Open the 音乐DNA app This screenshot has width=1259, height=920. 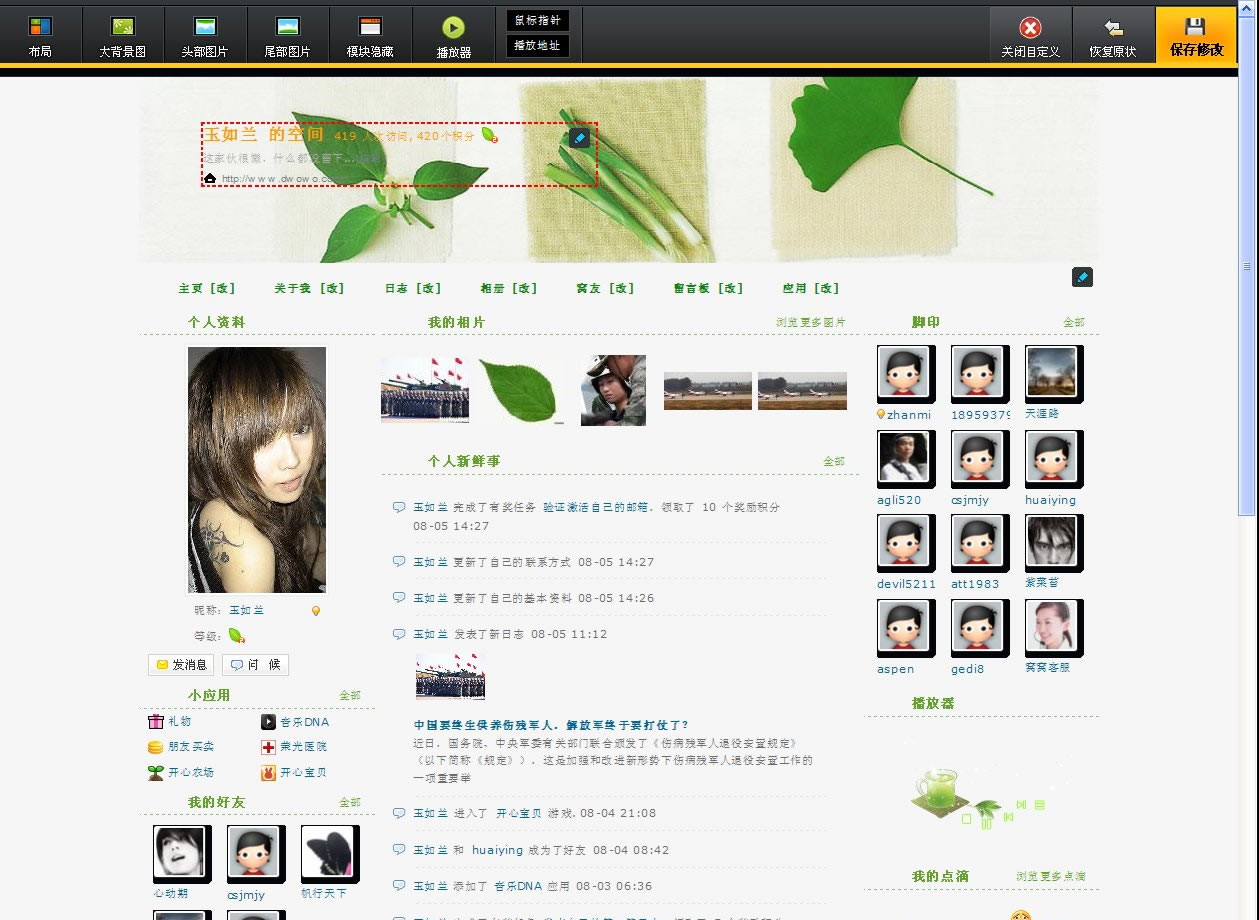tap(295, 722)
